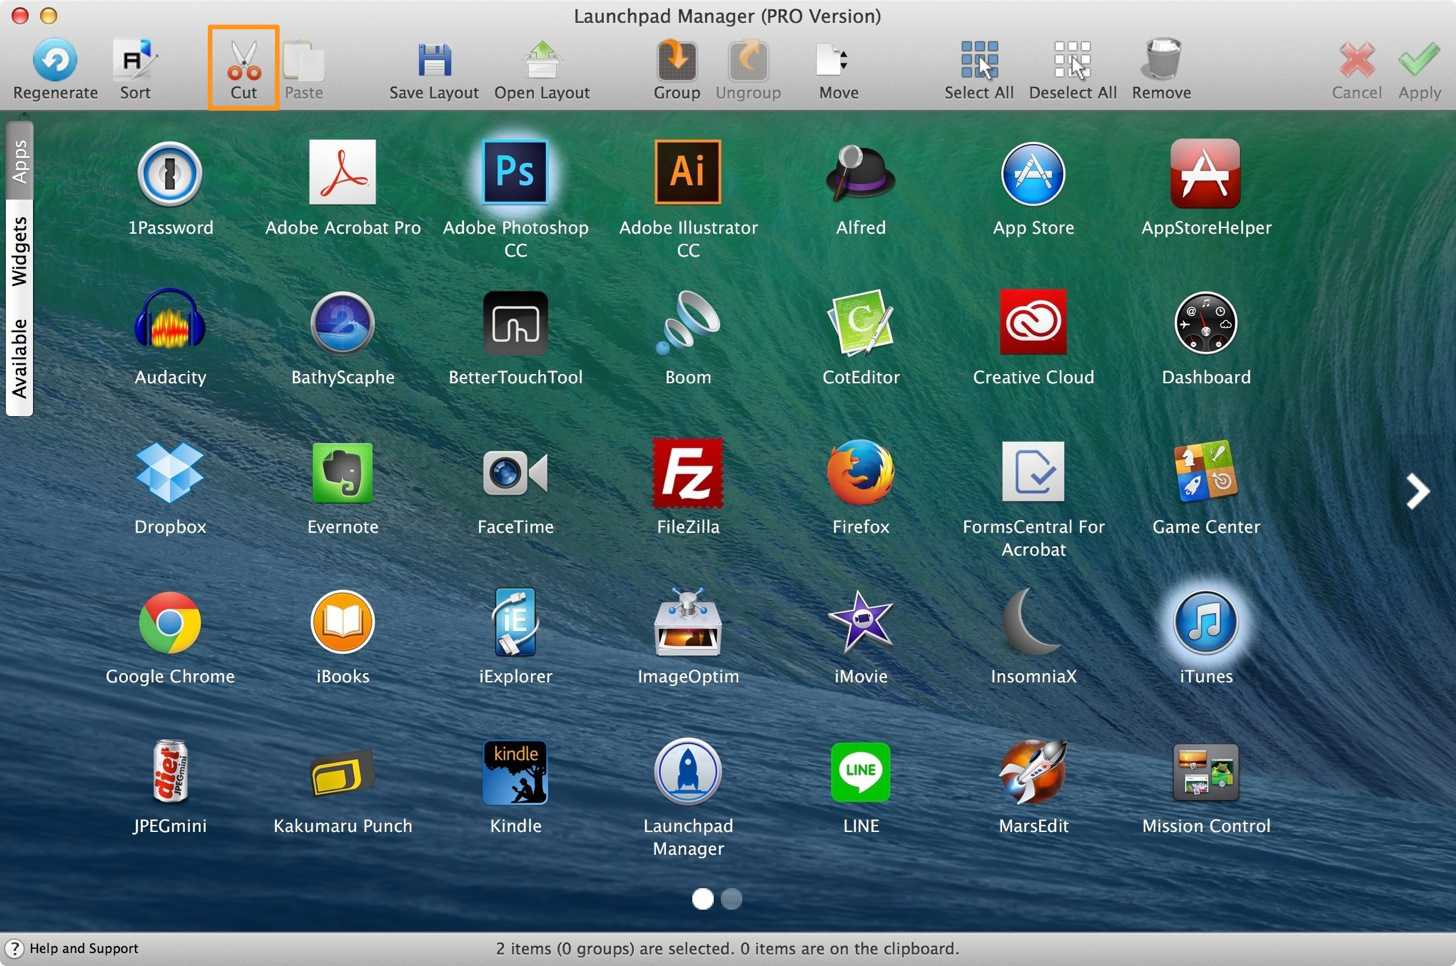The width and height of the screenshot is (1456, 966).
Task: Switch to the Widgets side tab
Action: pyautogui.click(x=19, y=251)
